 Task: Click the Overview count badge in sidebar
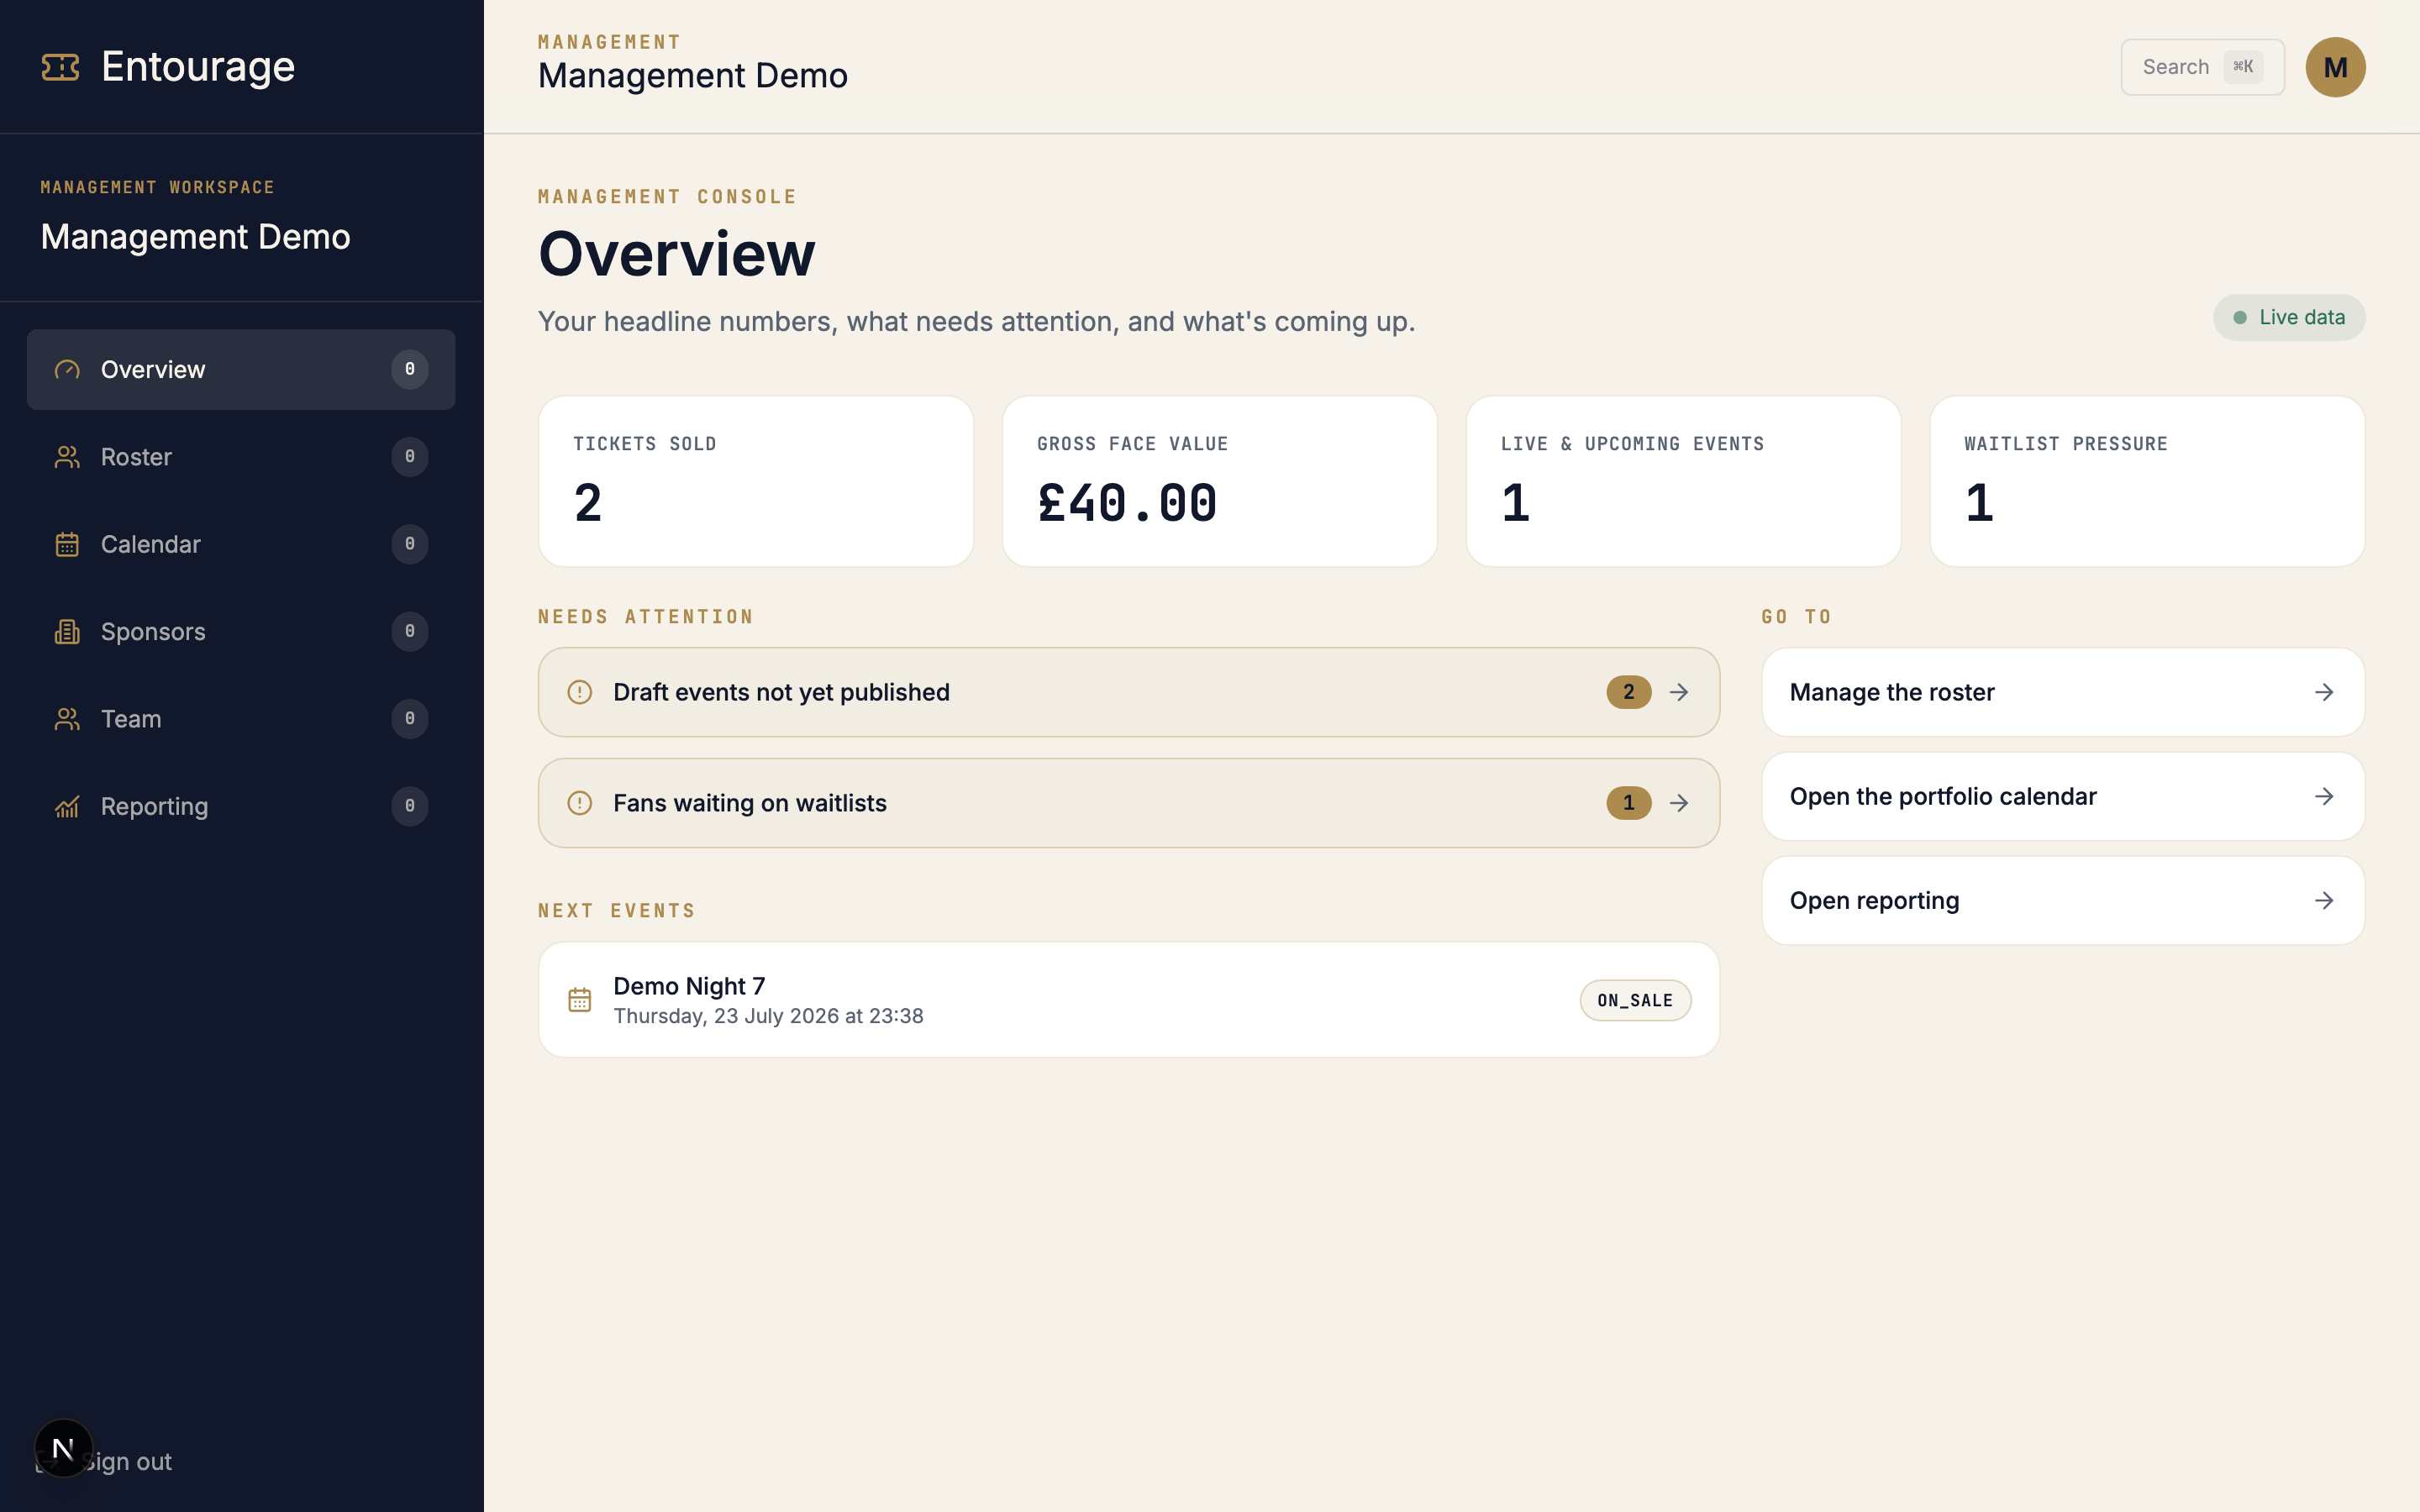pos(410,370)
